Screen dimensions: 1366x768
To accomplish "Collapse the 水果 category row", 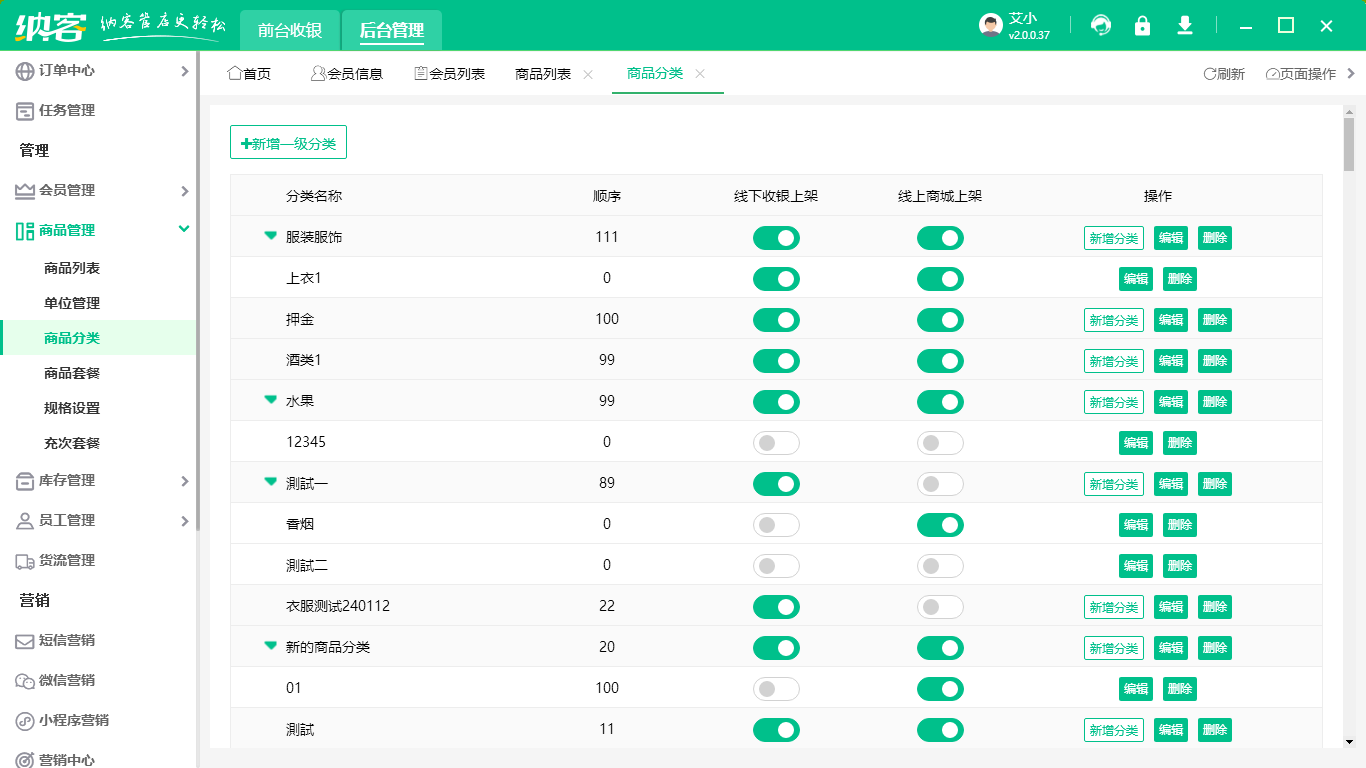I will [270, 400].
